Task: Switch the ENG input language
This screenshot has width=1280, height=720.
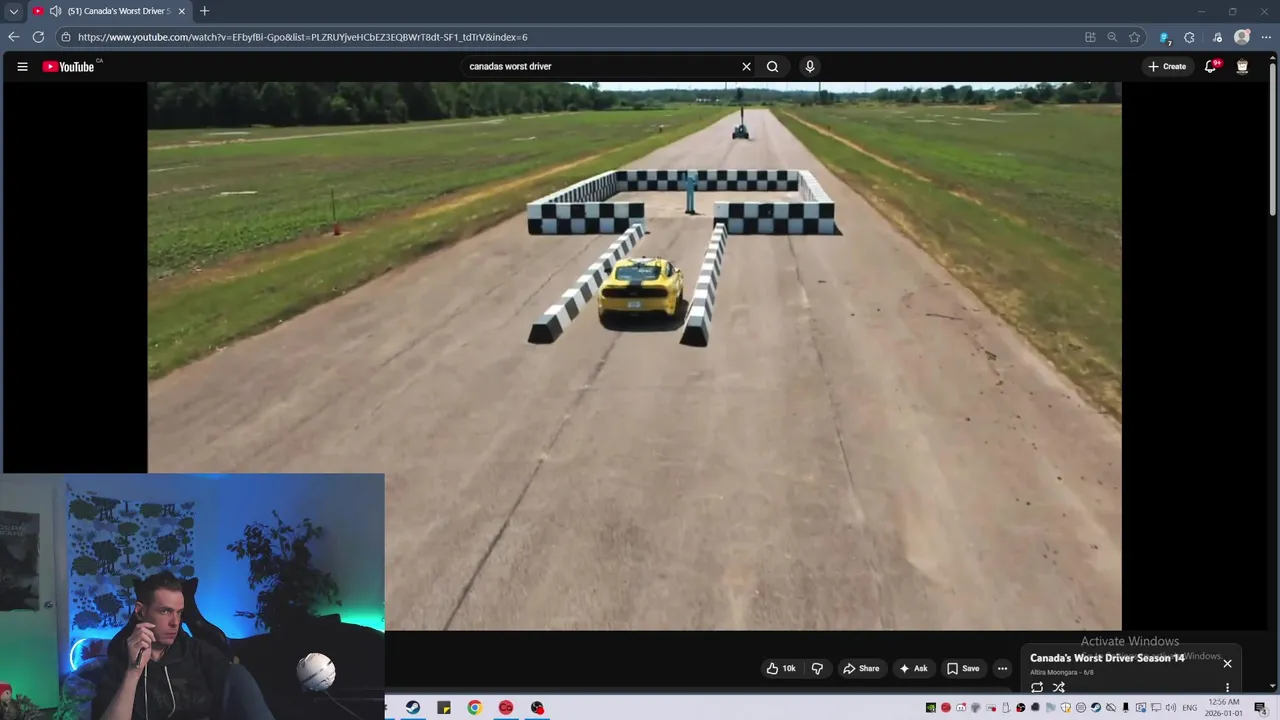Action: tap(1190, 708)
